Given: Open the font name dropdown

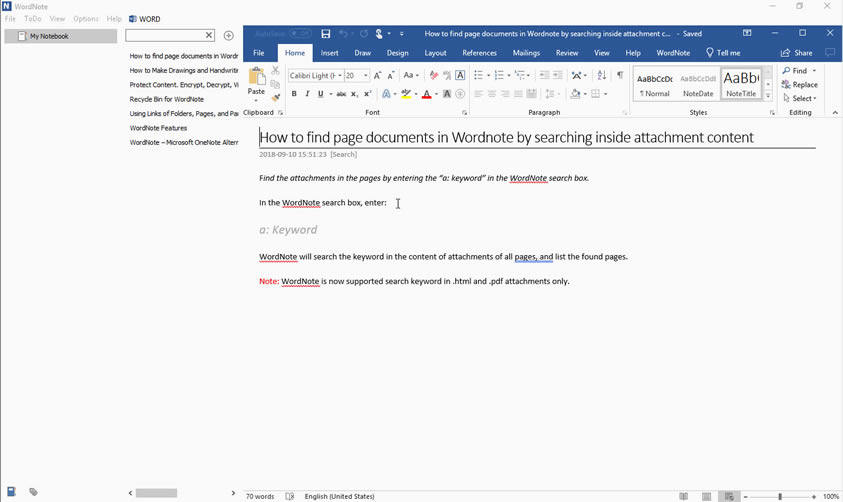Looking at the screenshot, I should 339,76.
